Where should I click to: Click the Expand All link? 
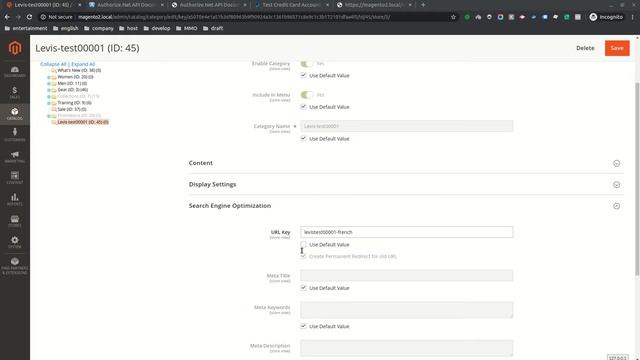(x=83, y=64)
